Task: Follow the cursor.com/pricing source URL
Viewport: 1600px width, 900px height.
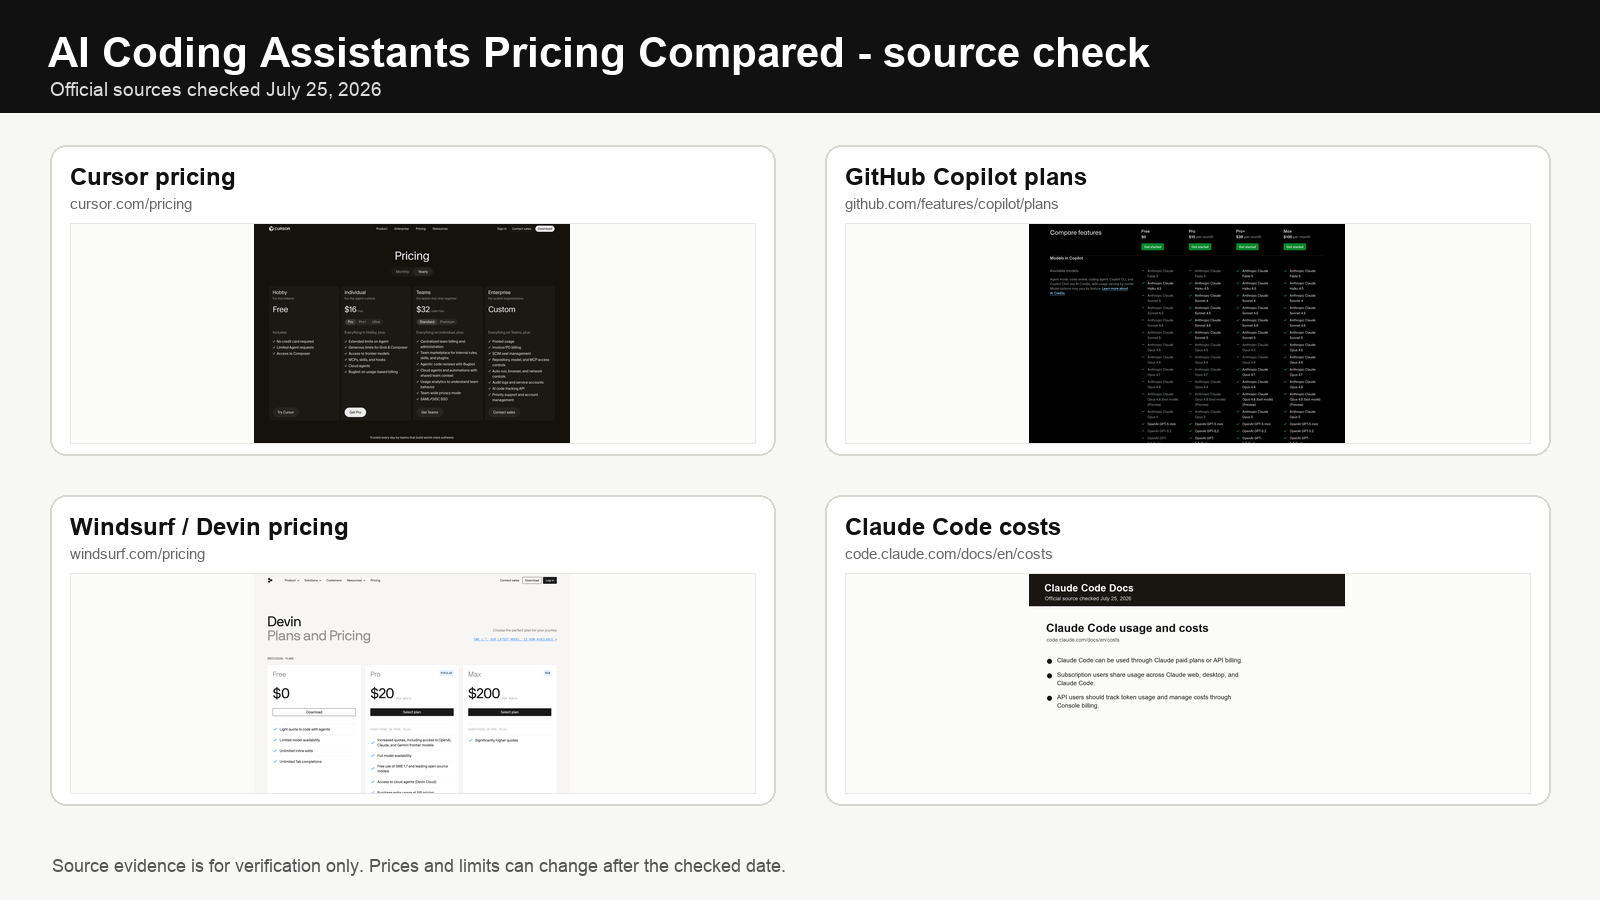Action: coord(131,204)
